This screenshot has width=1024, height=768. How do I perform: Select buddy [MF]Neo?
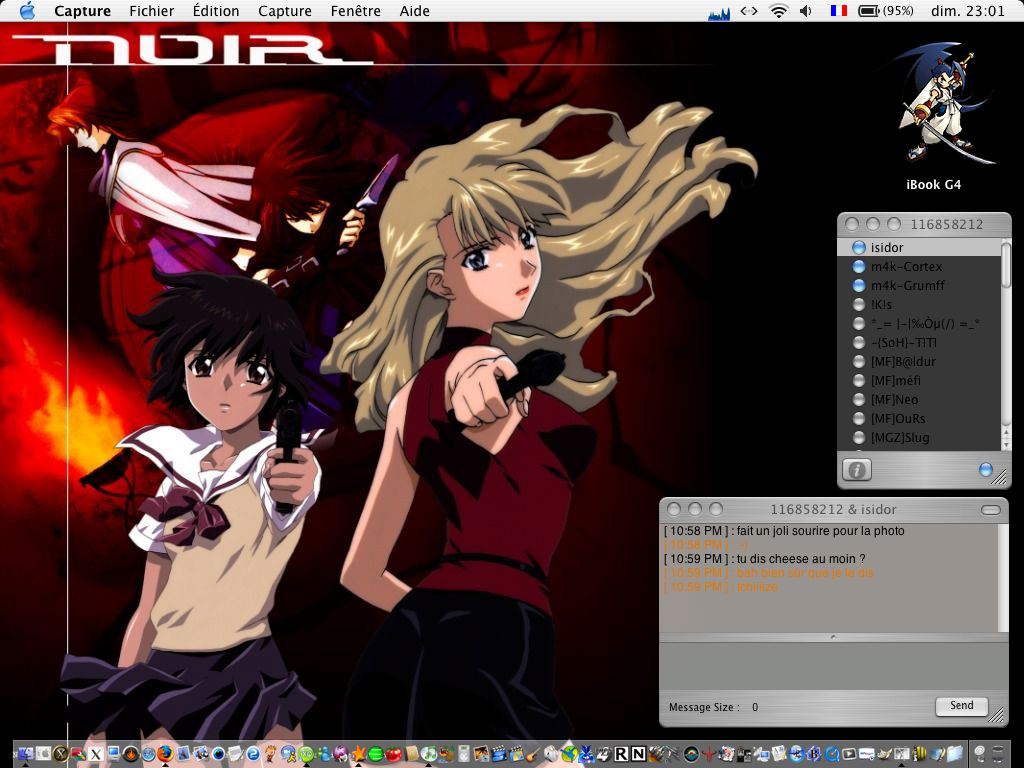[920, 399]
